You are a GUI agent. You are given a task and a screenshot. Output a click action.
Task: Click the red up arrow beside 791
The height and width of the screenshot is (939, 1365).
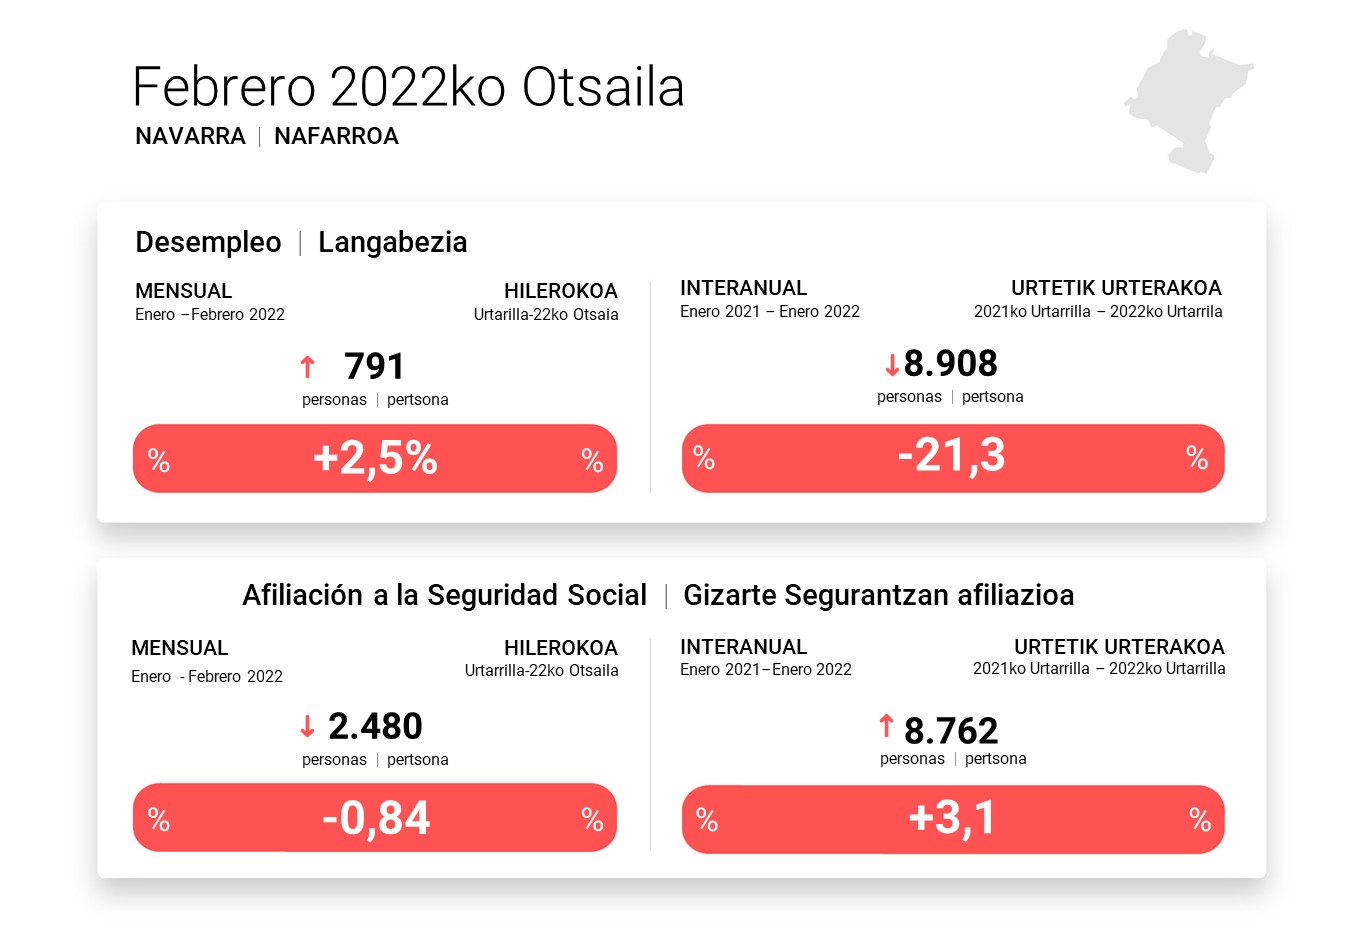tap(307, 367)
